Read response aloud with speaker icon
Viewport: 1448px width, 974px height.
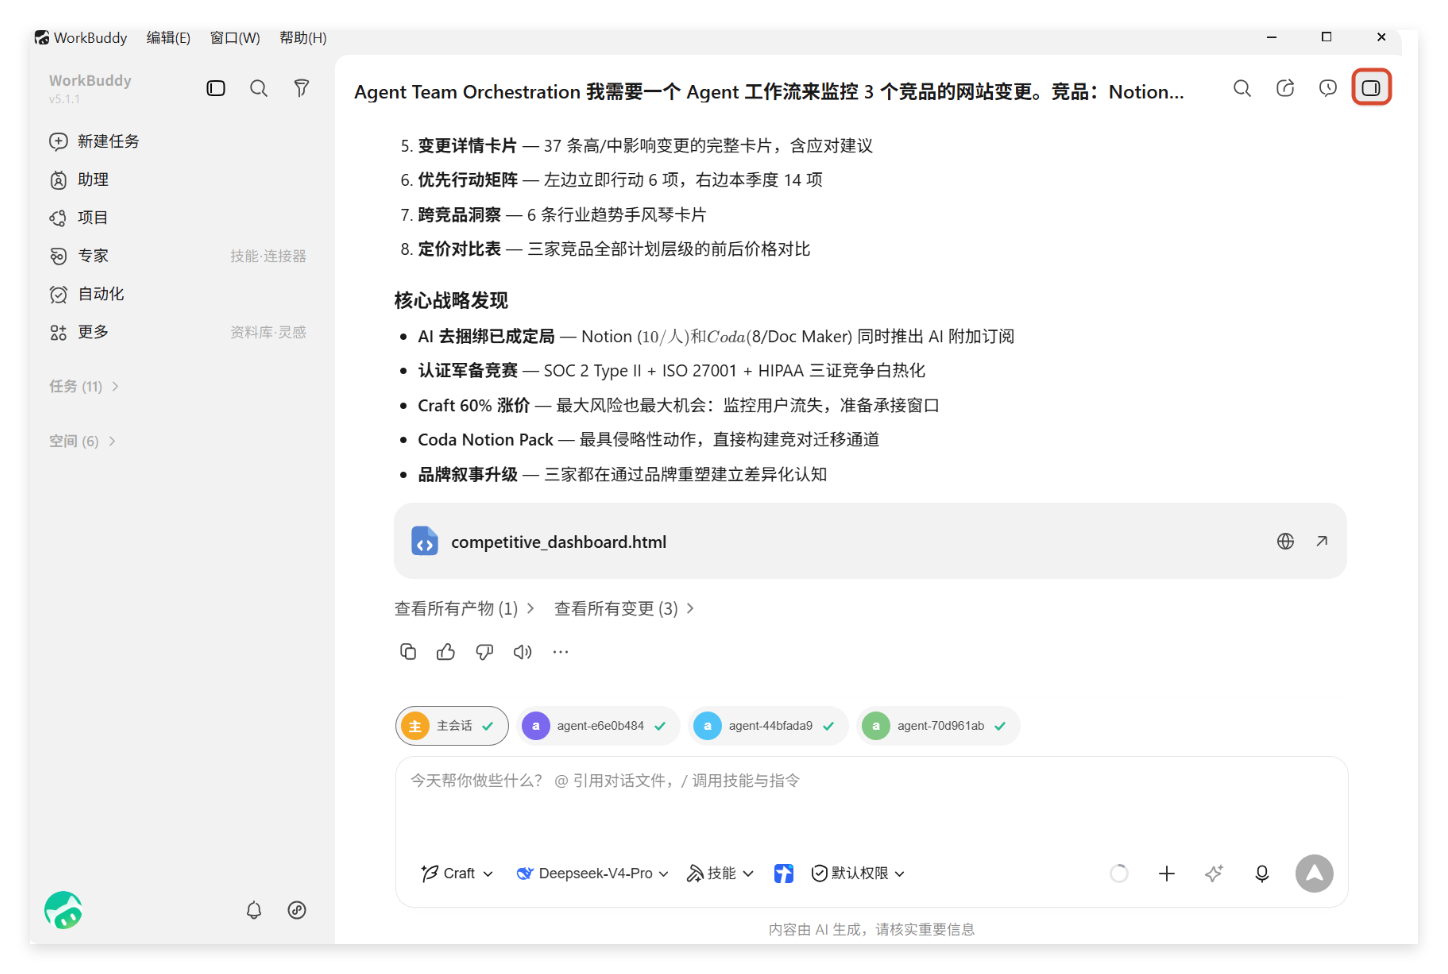pos(522,652)
